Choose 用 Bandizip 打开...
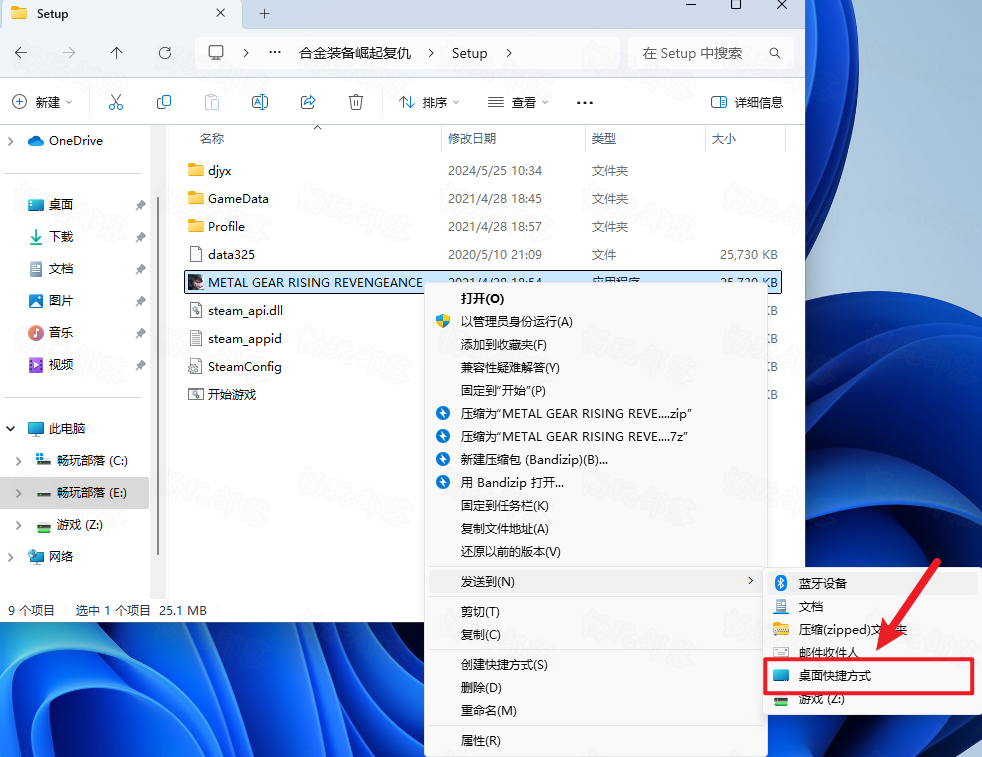Screen dimensions: 982x757 pos(596,483)
